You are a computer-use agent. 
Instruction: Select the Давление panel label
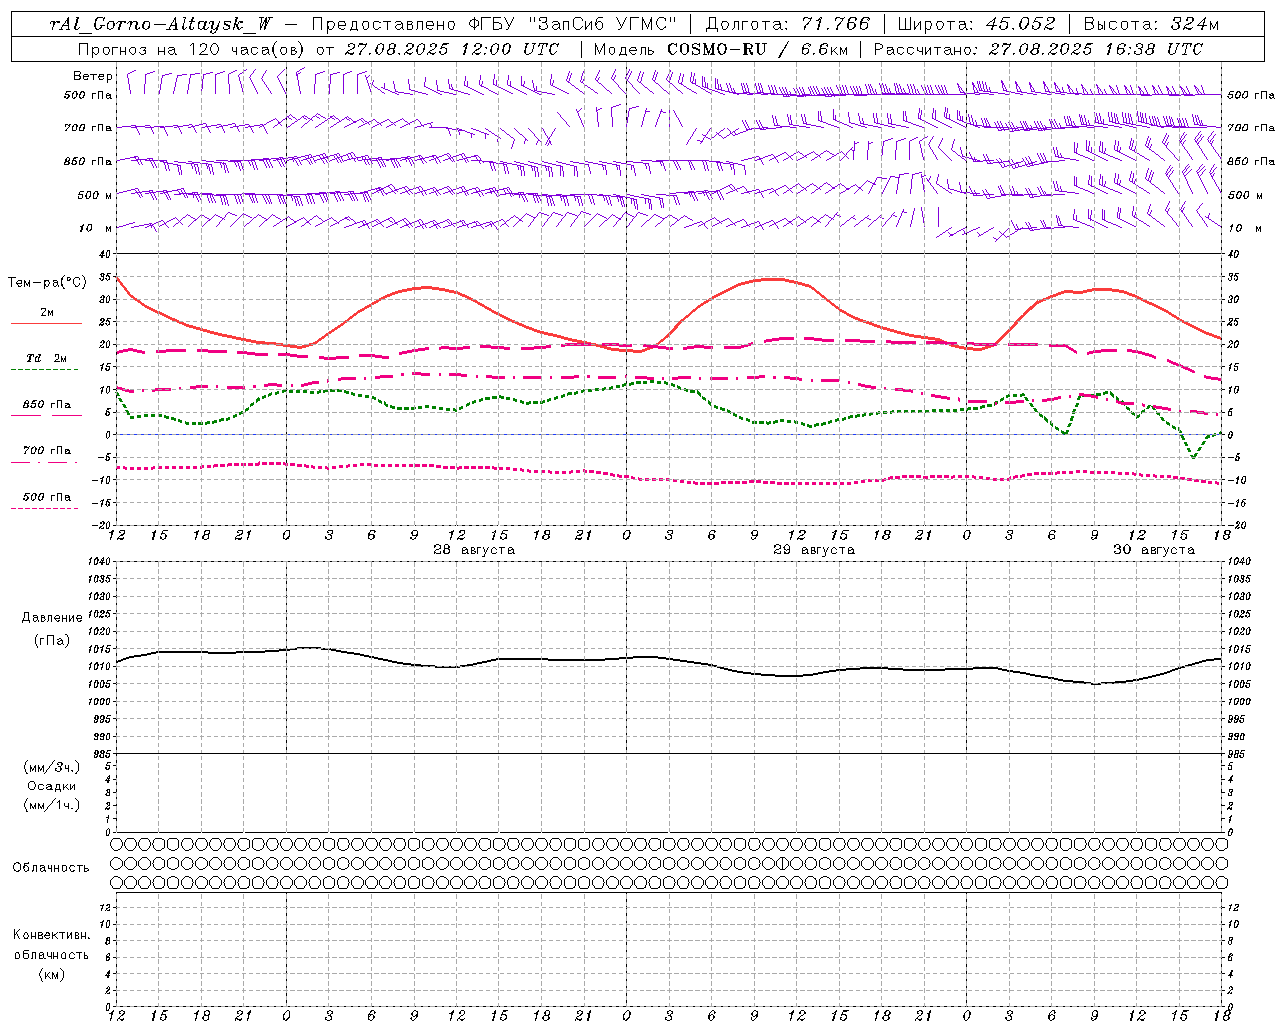tap(52, 618)
